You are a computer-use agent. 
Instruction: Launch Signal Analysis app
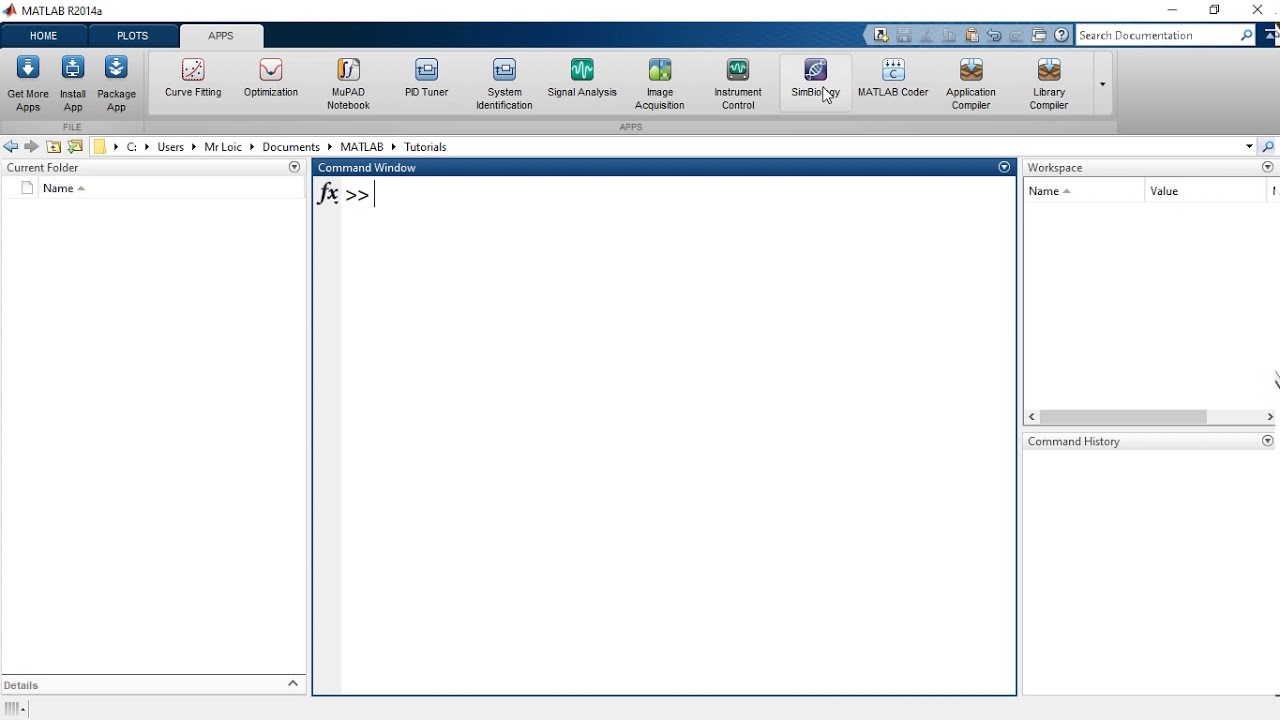tap(582, 78)
